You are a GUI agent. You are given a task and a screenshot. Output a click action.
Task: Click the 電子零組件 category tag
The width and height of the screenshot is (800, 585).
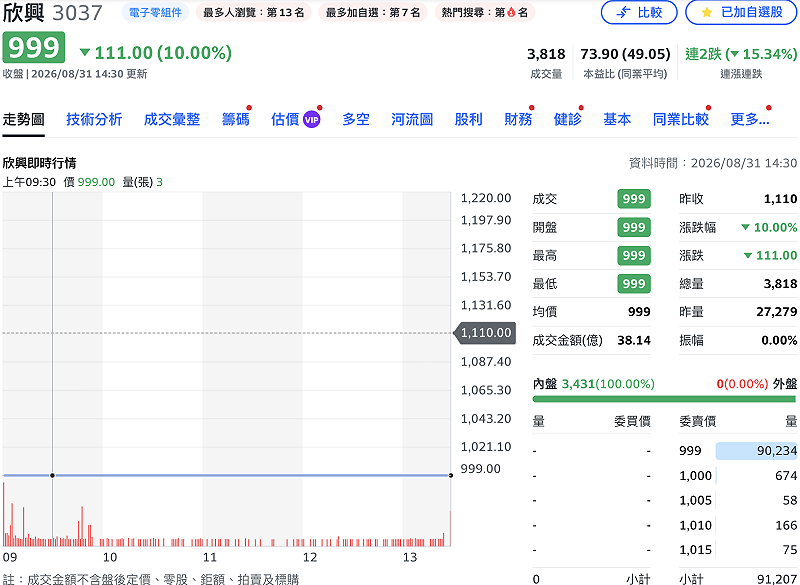155,12
